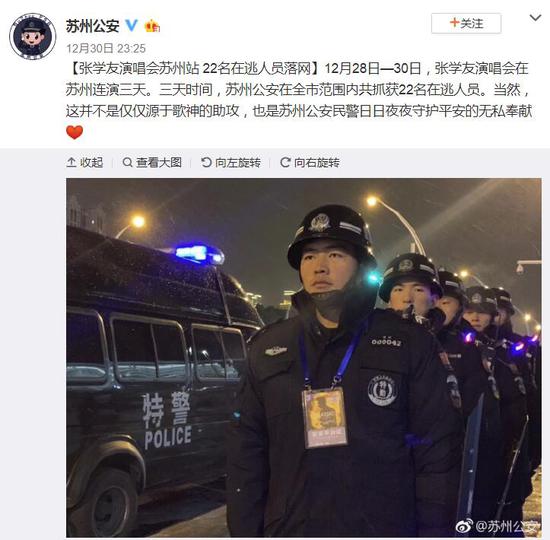
Task: Click the plus sign on 关注 button
Action: coord(455,22)
